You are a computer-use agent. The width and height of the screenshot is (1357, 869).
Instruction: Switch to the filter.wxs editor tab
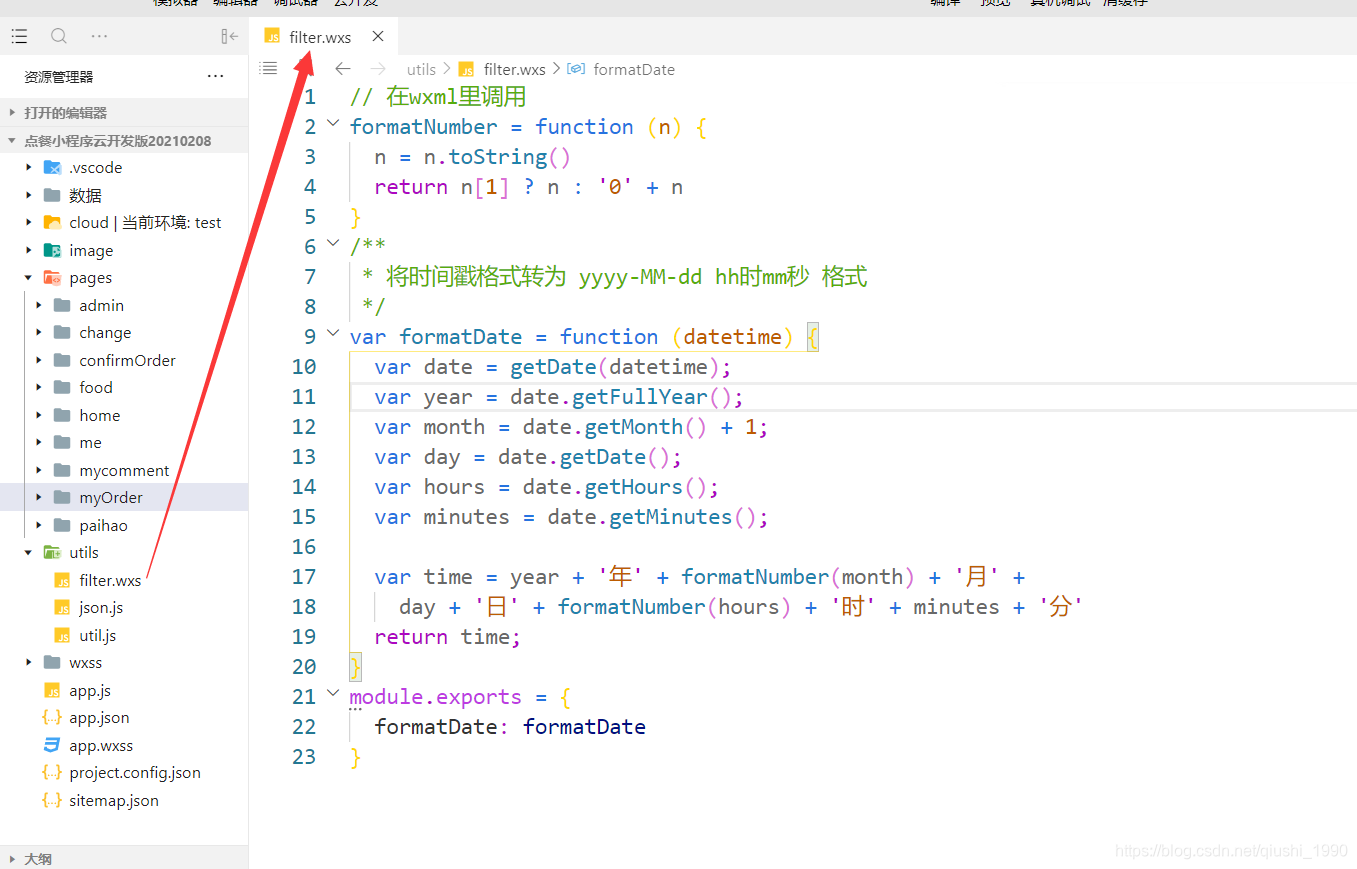[323, 36]
